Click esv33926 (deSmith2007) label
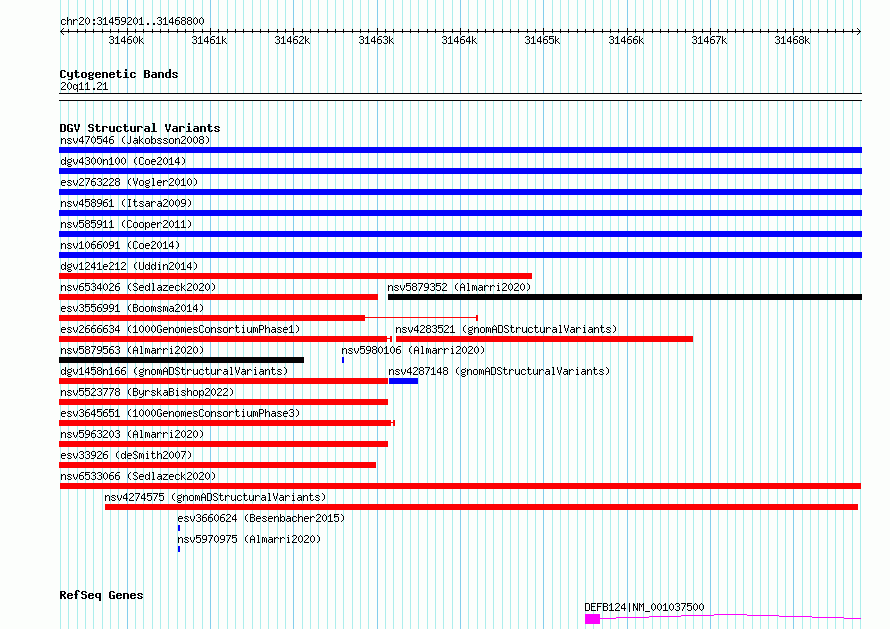Screen dimensions: 890x629 pyautogui.click(x=126, y=455)
